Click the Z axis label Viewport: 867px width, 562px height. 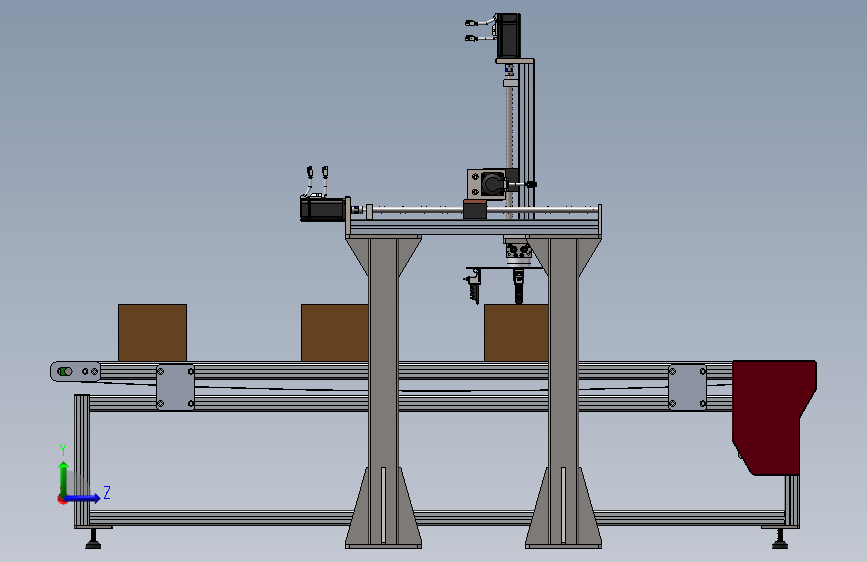click(x=107, y=492)
